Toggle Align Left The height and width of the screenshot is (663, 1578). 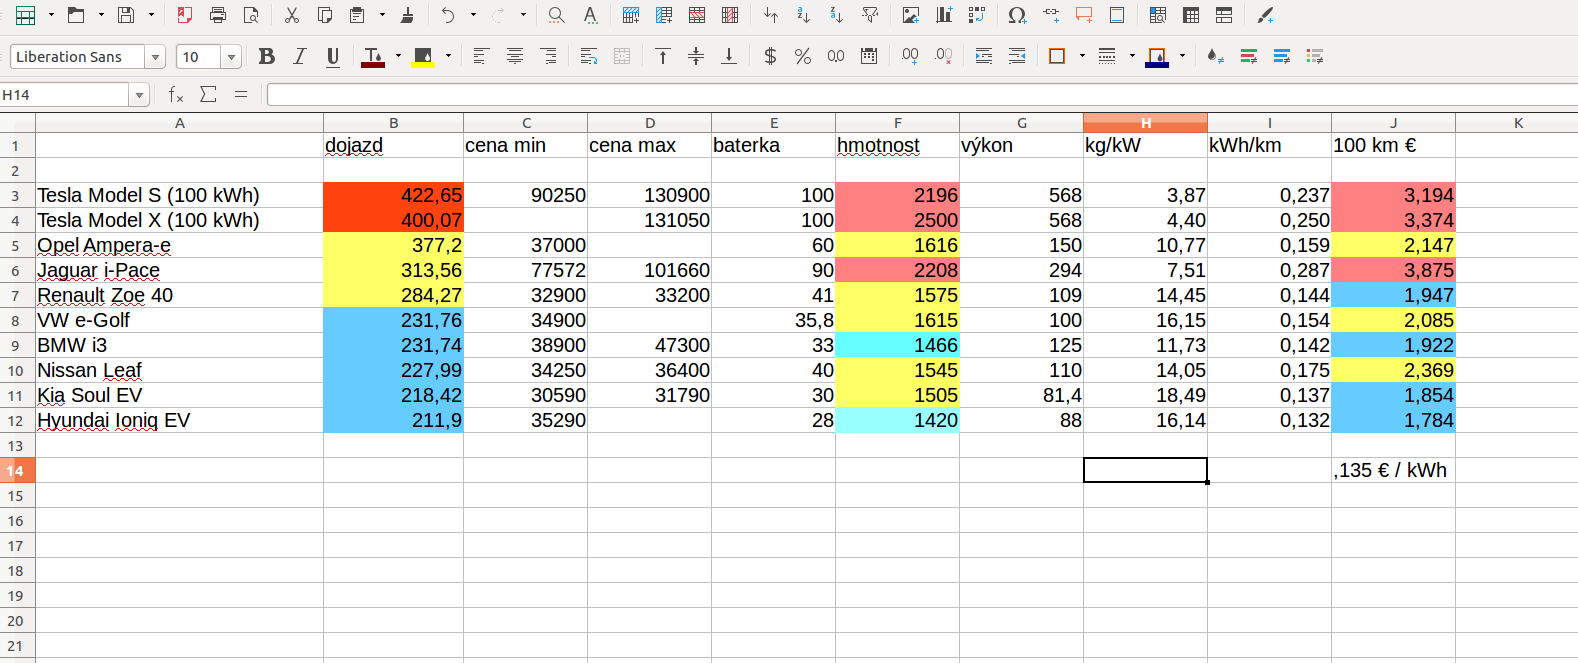[481, 56]
